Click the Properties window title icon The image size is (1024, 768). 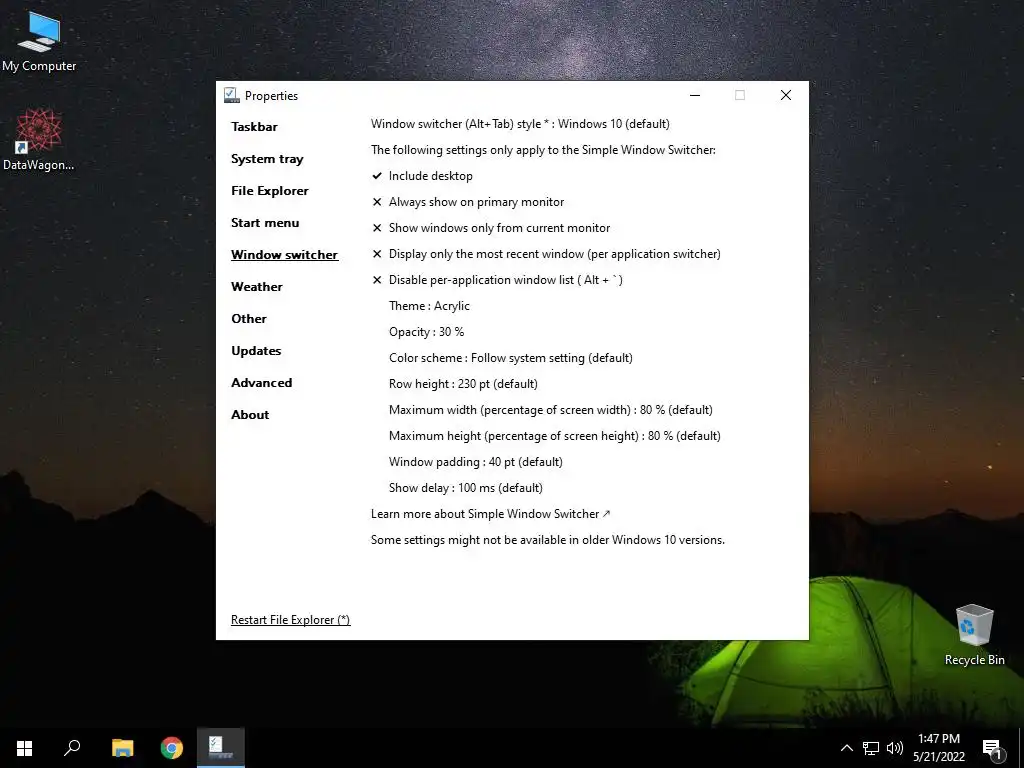coord(231,95)
